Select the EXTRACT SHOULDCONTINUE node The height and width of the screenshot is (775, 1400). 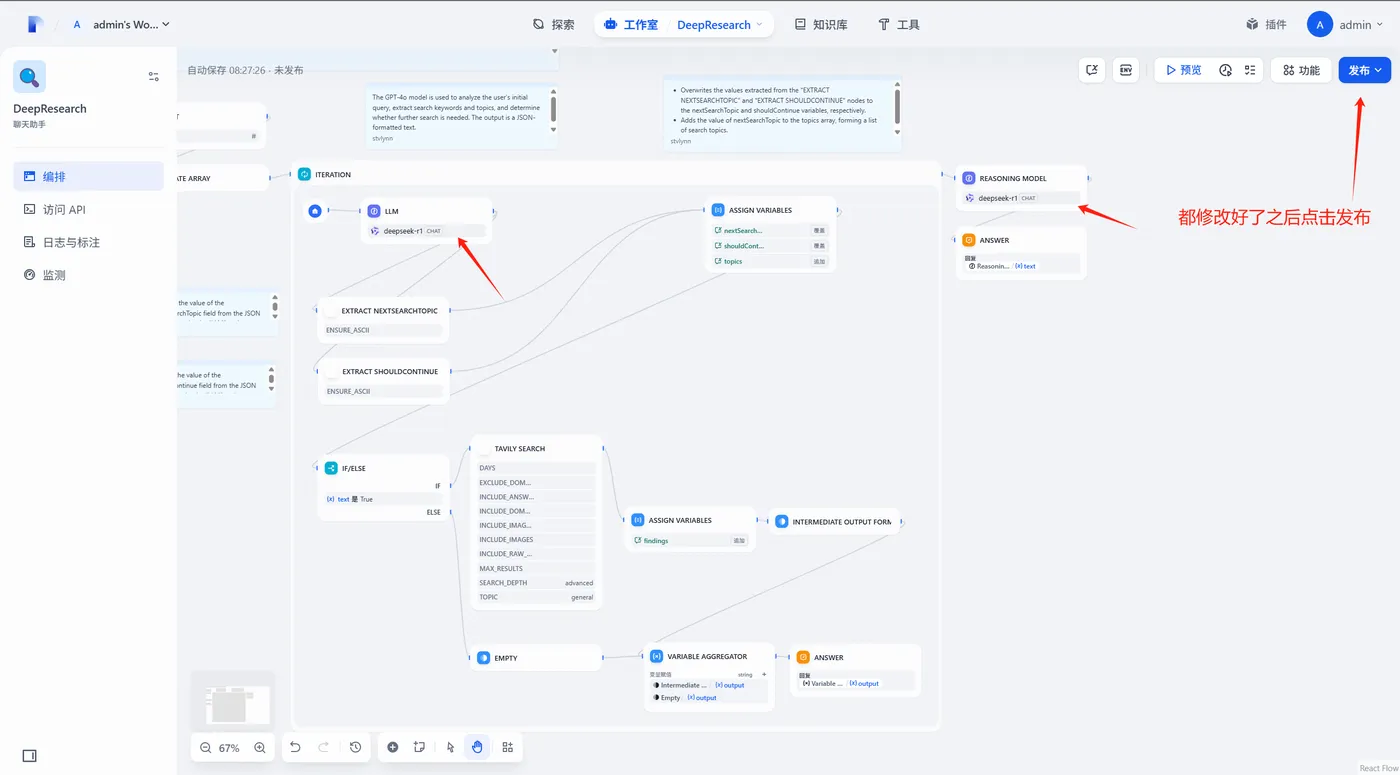[x=383, y=380]
